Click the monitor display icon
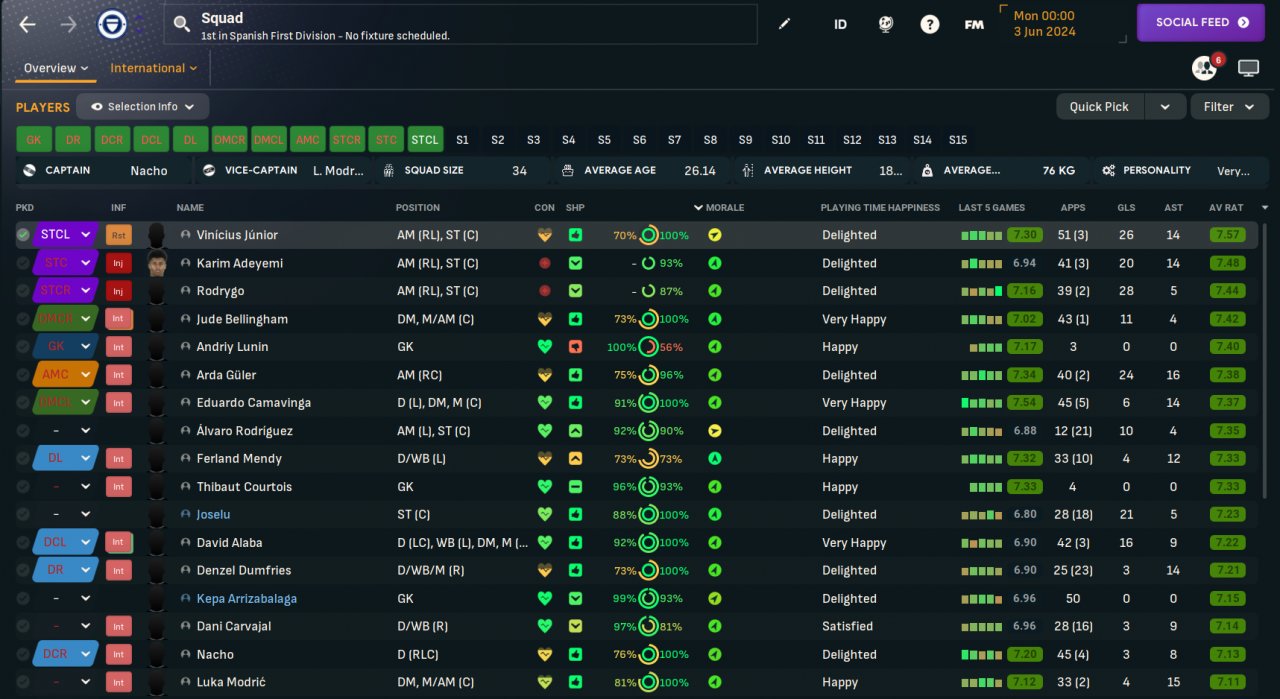This screenshot has width=1280, height=699. [x=1248, y=68]
